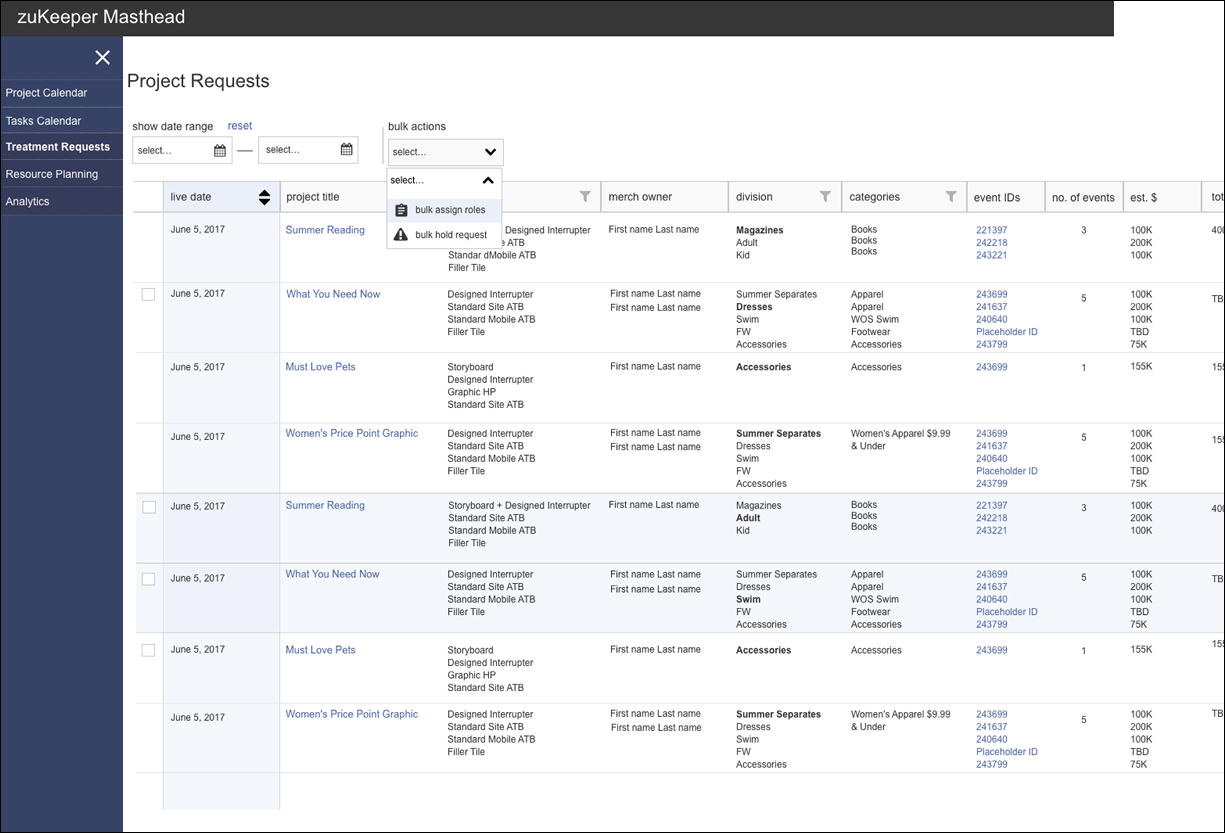Click the reset link for date range
The image size is (1225, 833).
239,125
